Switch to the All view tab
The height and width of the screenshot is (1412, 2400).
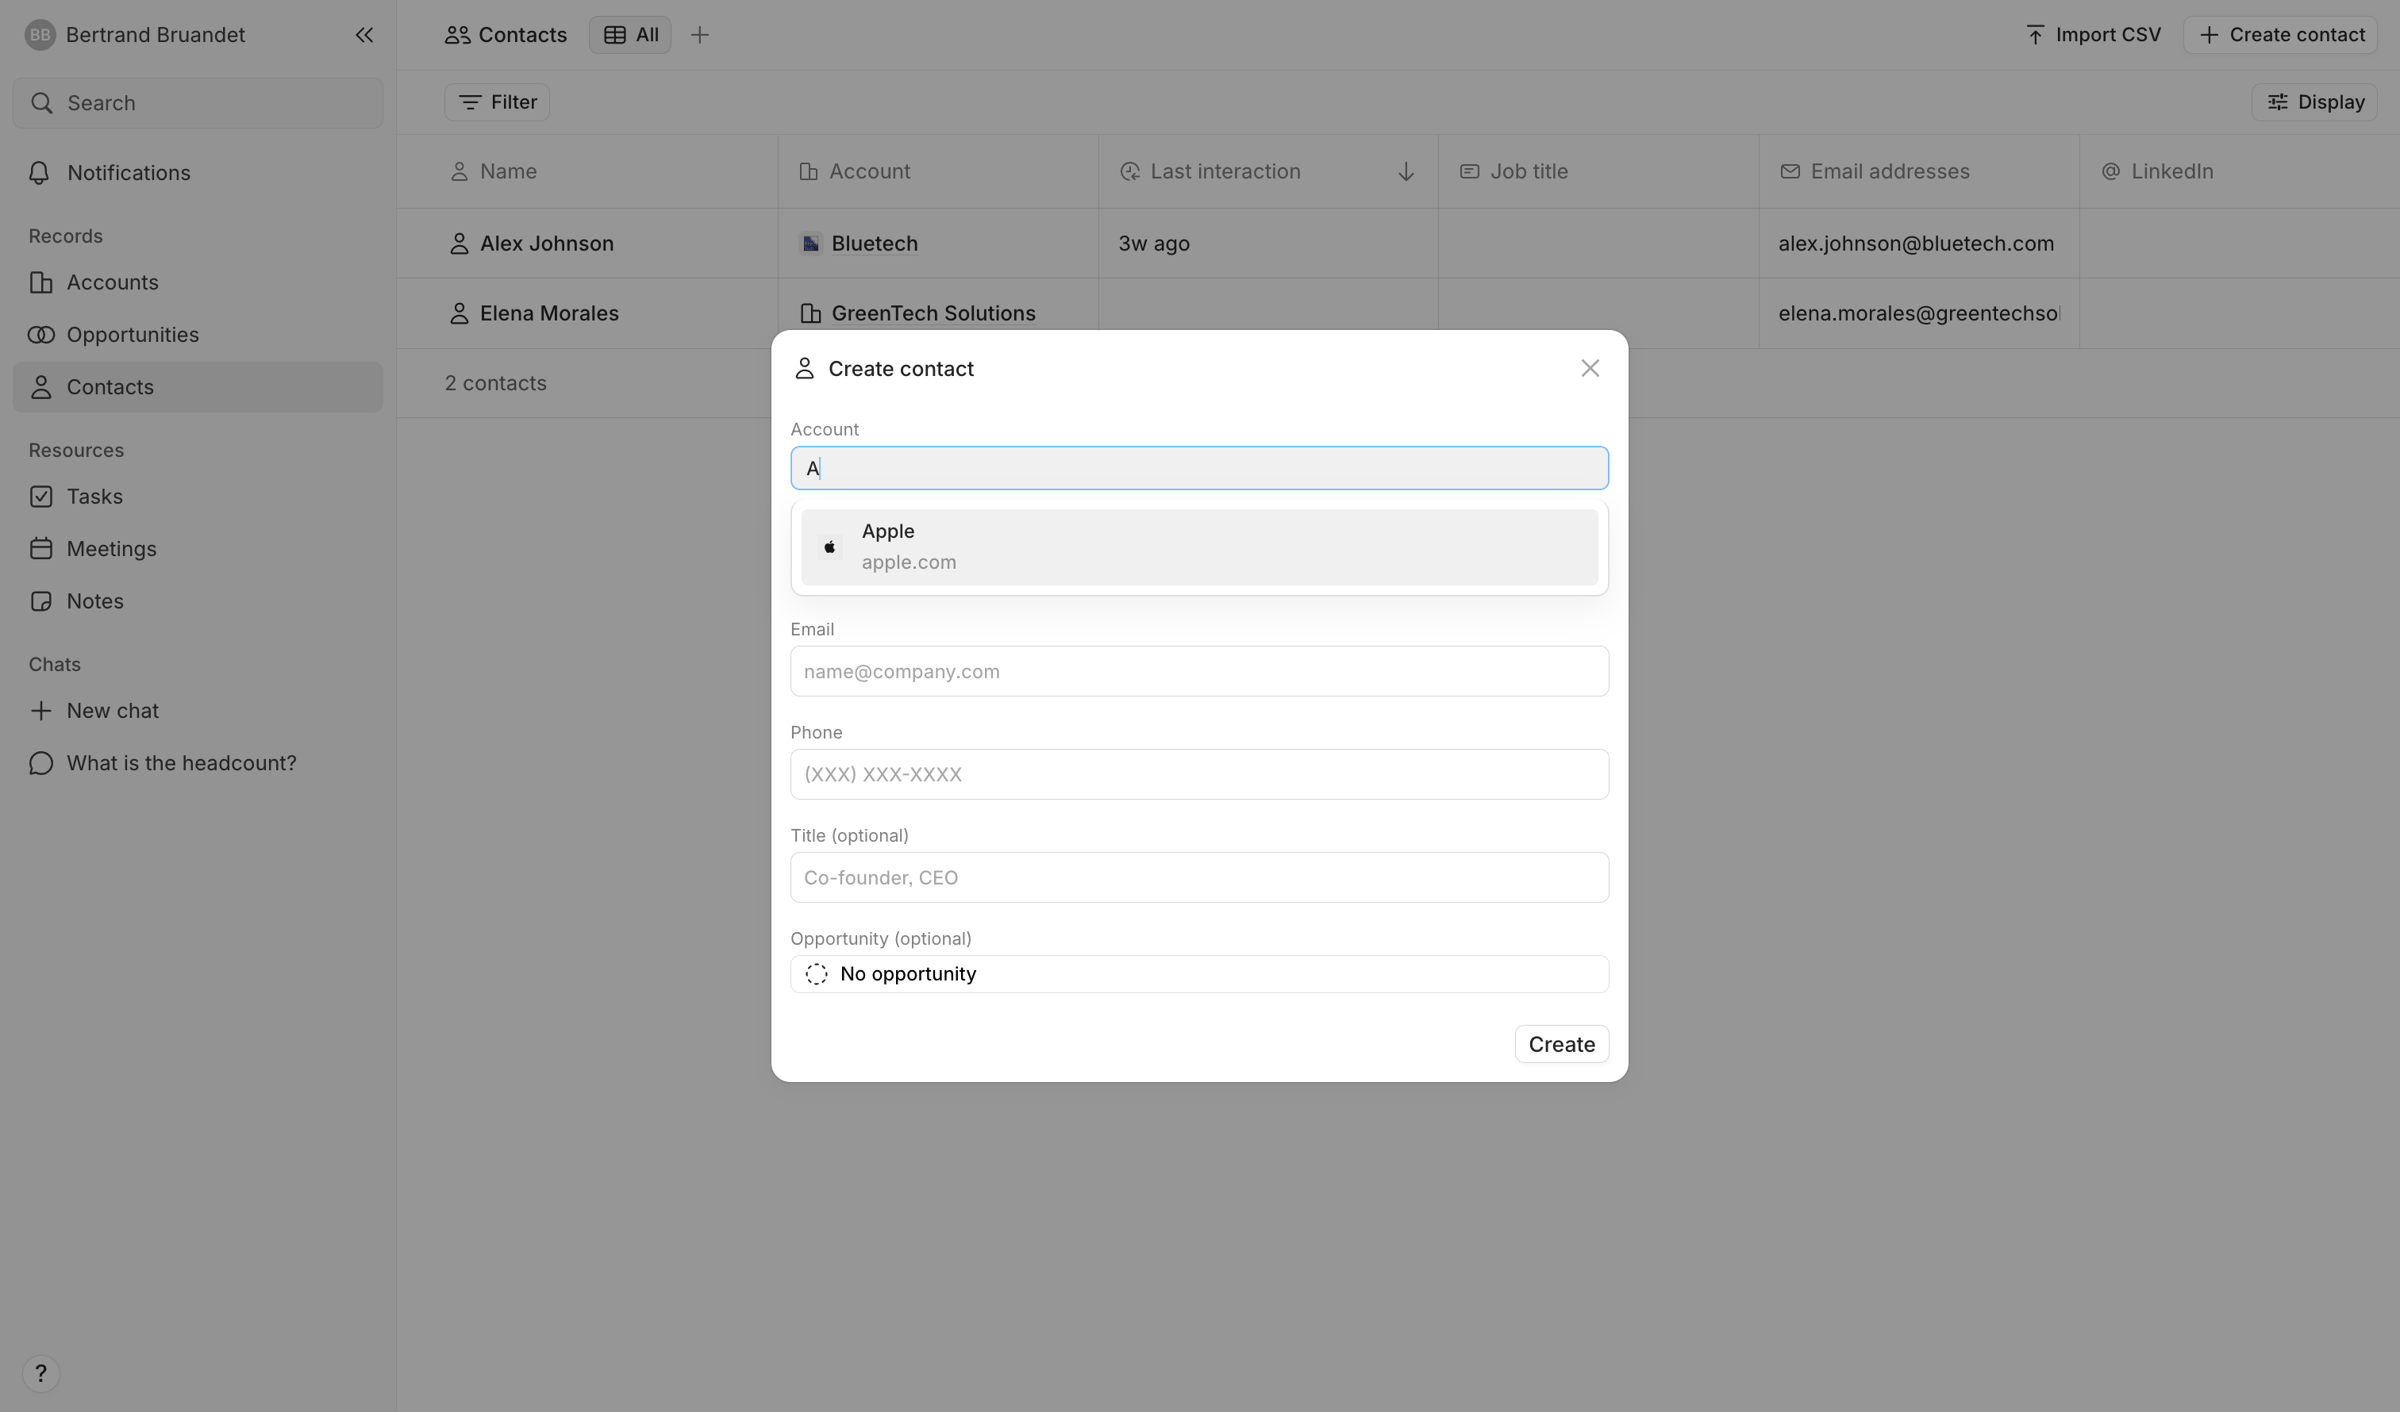pos(630,35)
